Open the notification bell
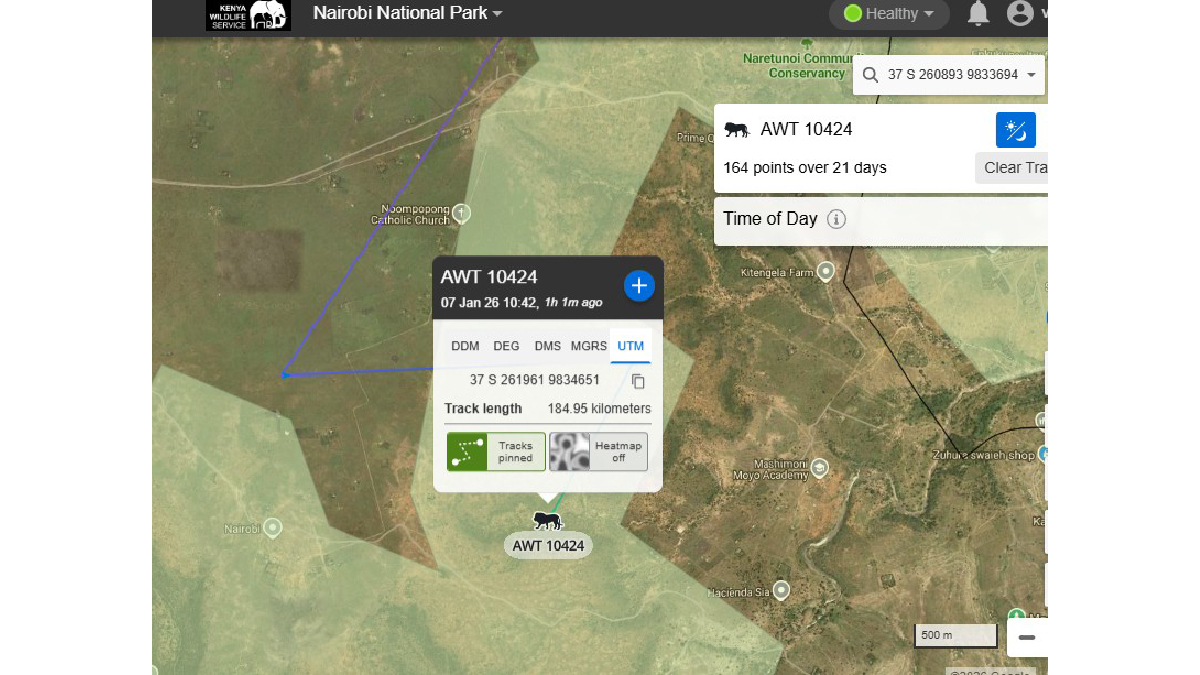Screen dimensions: 1200x675 [977, 14]
